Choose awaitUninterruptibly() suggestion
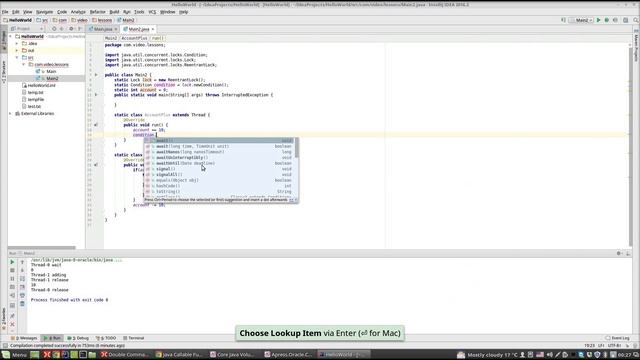640x360 pixels. point(219,158)
